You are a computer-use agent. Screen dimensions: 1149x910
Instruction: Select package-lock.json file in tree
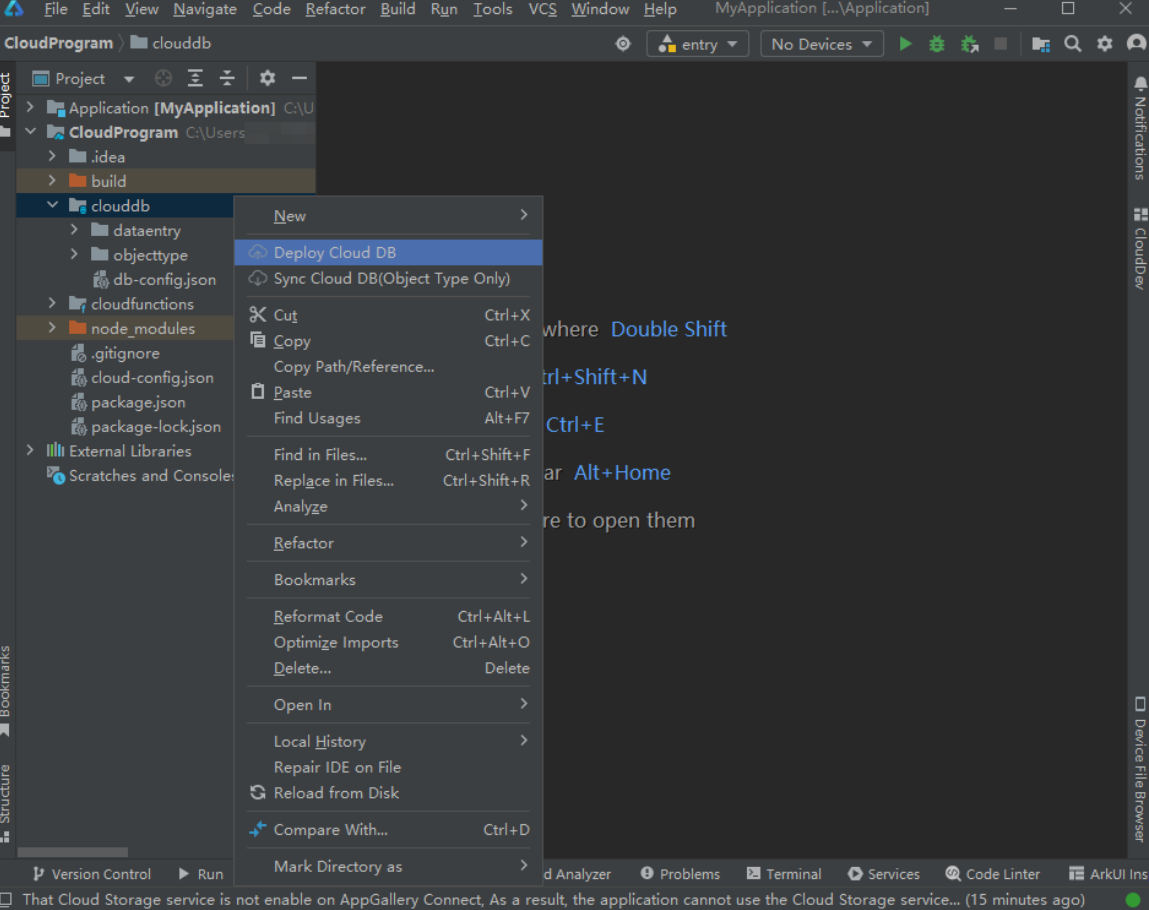[x=146, y=427]
